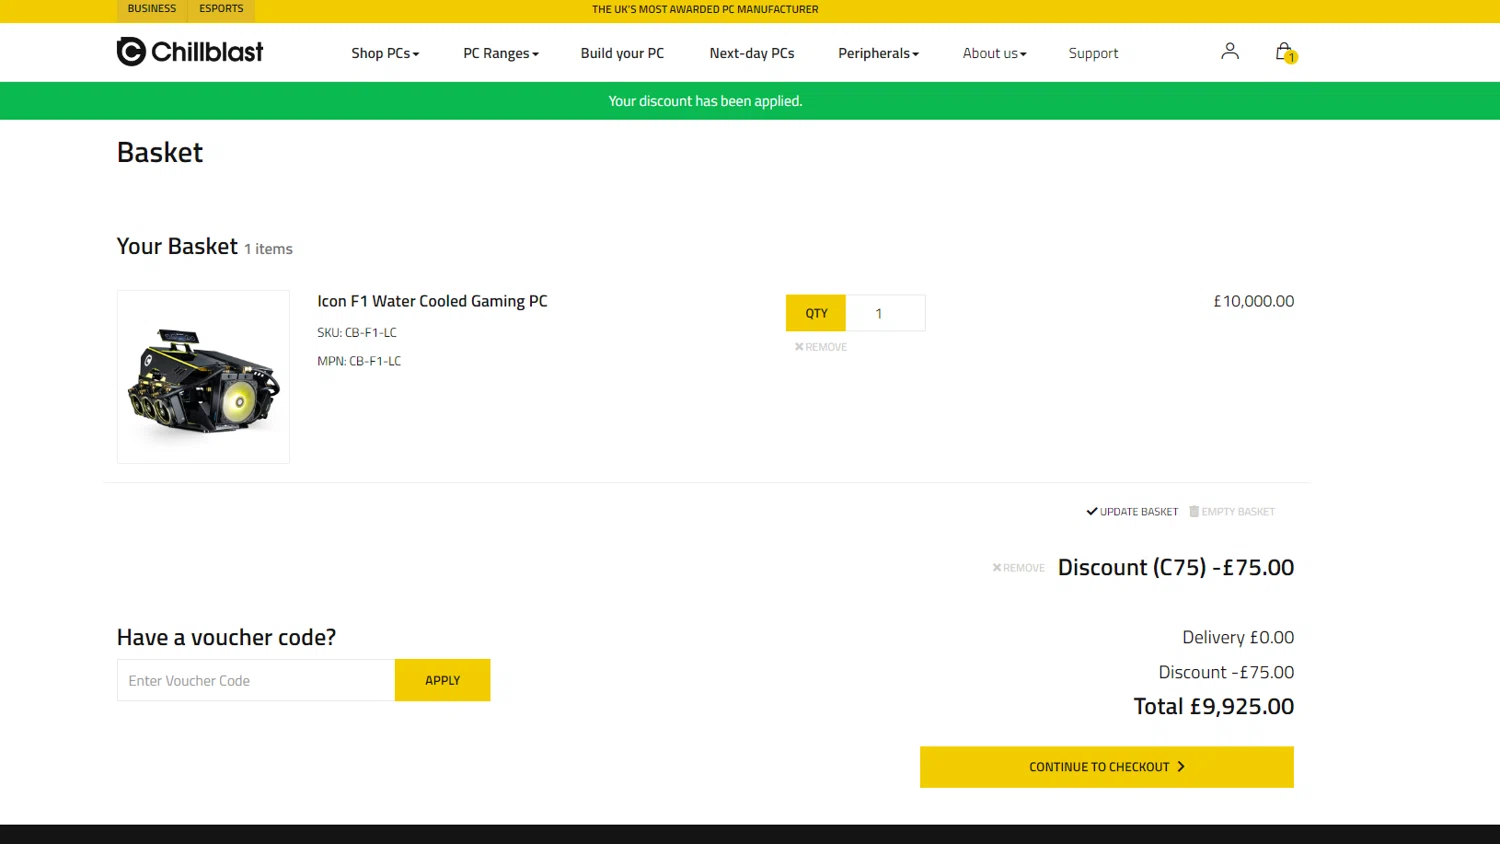This screenshot has height=844, width=1500.
Task: Open the shopping basket icon
Action: coord(1285,52)
